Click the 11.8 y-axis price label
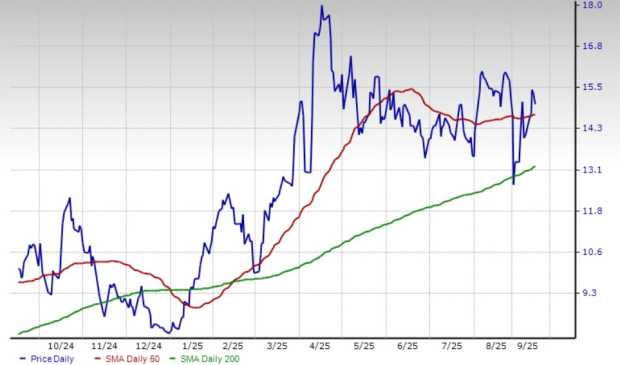This screenshot has height=365, width=620. [x=592, y=211]
